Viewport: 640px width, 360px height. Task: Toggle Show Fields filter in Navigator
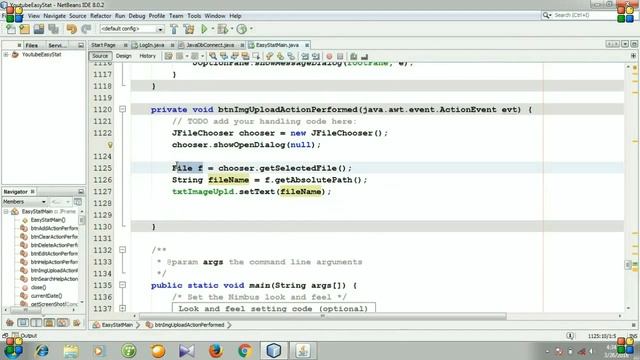click(23, 323)
